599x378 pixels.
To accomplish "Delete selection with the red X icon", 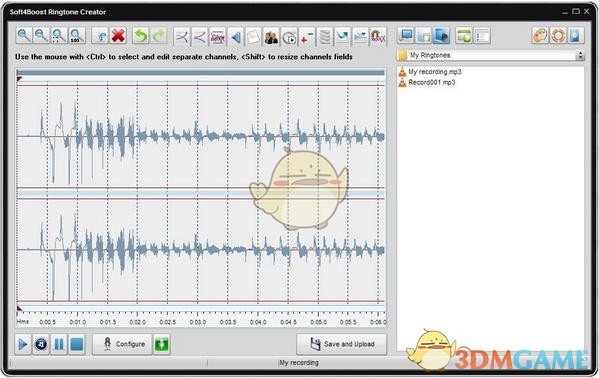I will [x=118, y=36].
